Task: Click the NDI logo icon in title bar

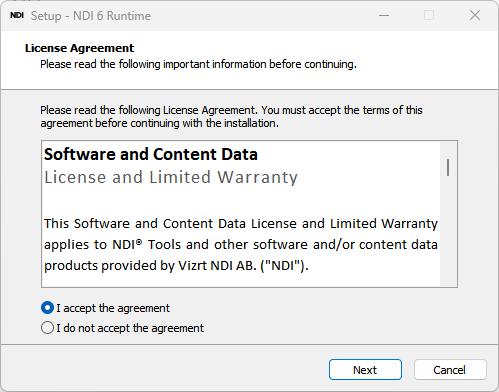Action: (17, 15)
